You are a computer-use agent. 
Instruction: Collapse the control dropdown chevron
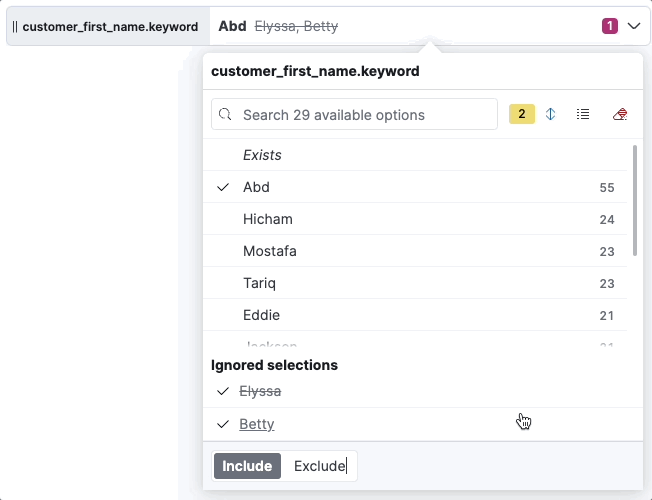[633, 26]
